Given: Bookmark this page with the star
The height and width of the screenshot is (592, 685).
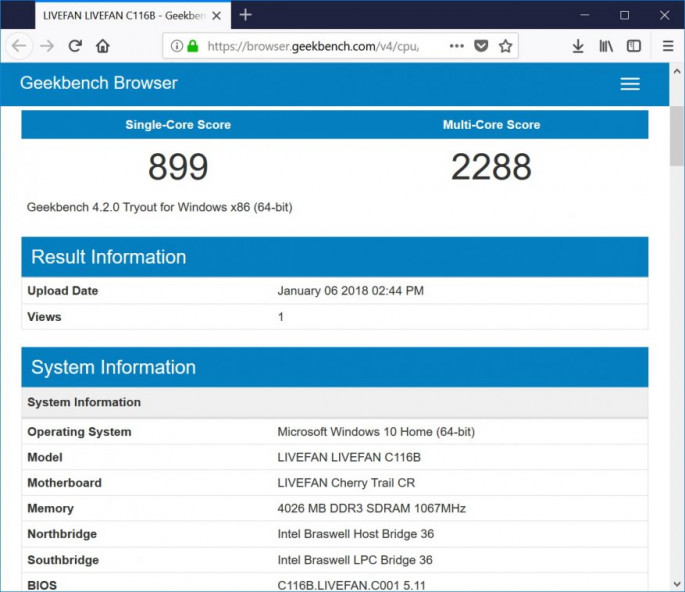Looking at the screenshot, I should tap(505, 46).
